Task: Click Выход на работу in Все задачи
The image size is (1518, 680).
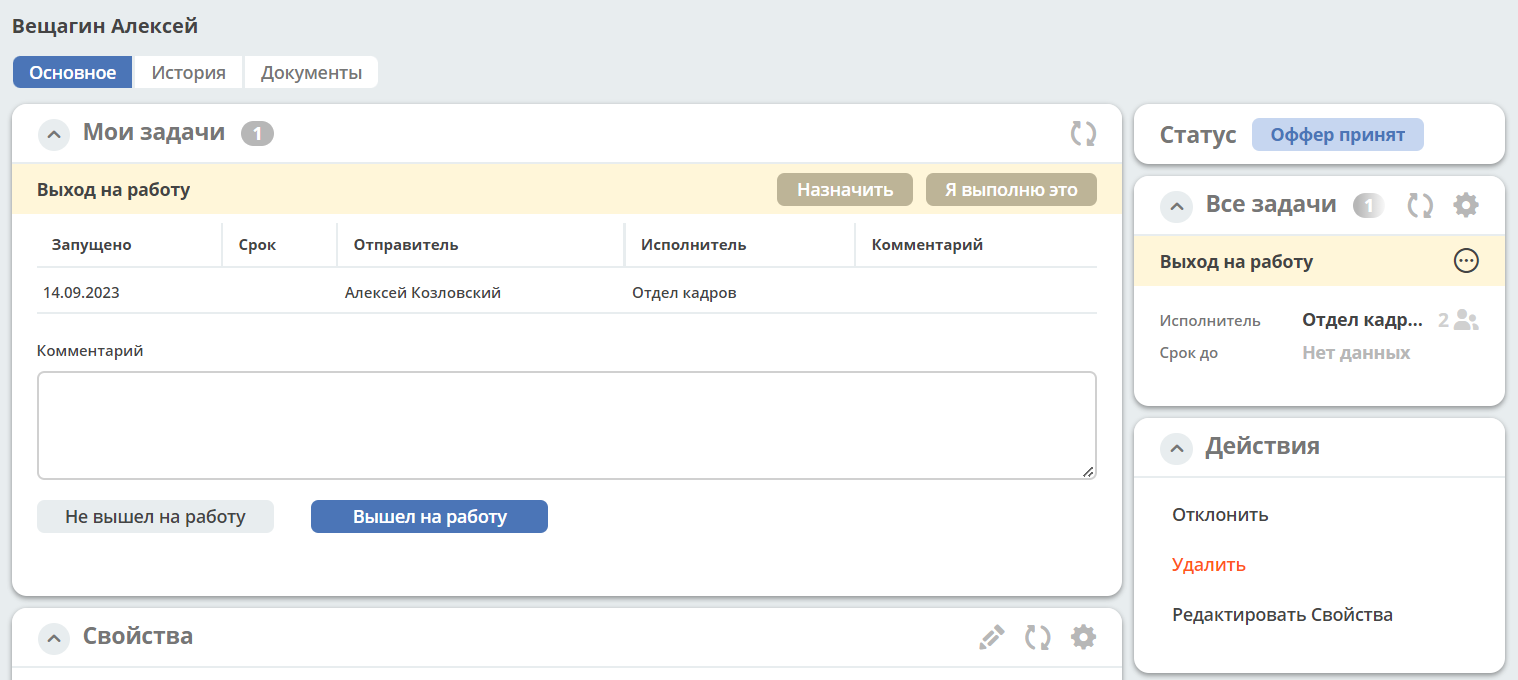Action: 1236,262
